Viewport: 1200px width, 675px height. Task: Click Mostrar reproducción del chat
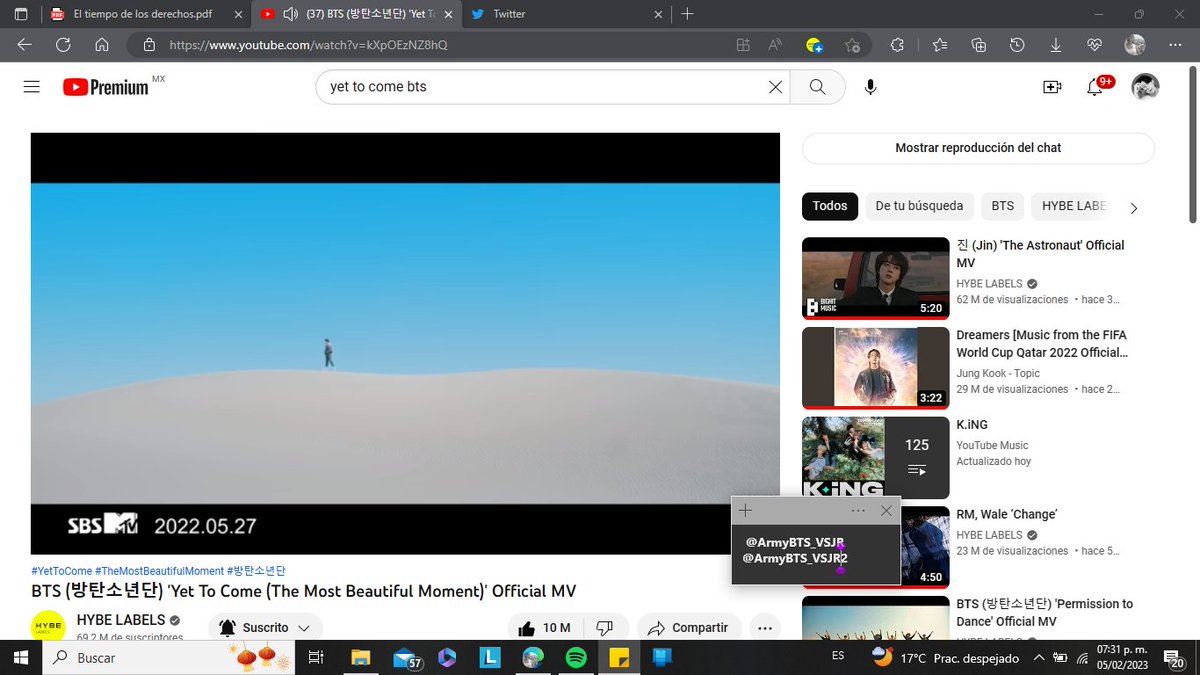[978, 148]
